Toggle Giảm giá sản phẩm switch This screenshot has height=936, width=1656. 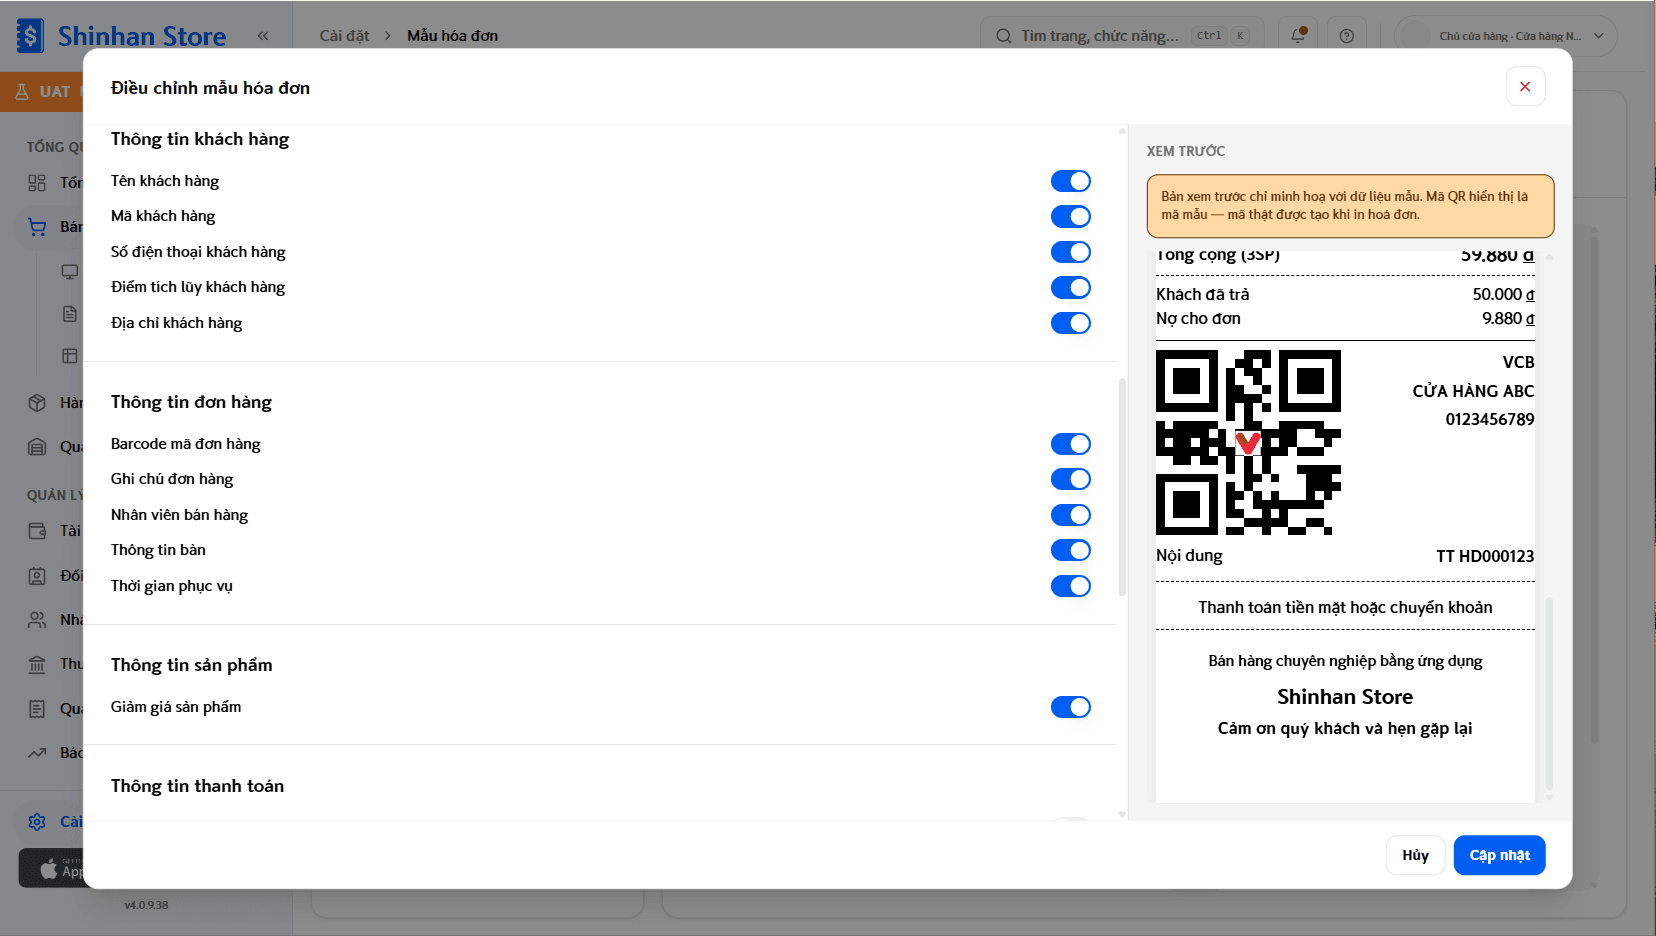click(x=1070, y=707)
